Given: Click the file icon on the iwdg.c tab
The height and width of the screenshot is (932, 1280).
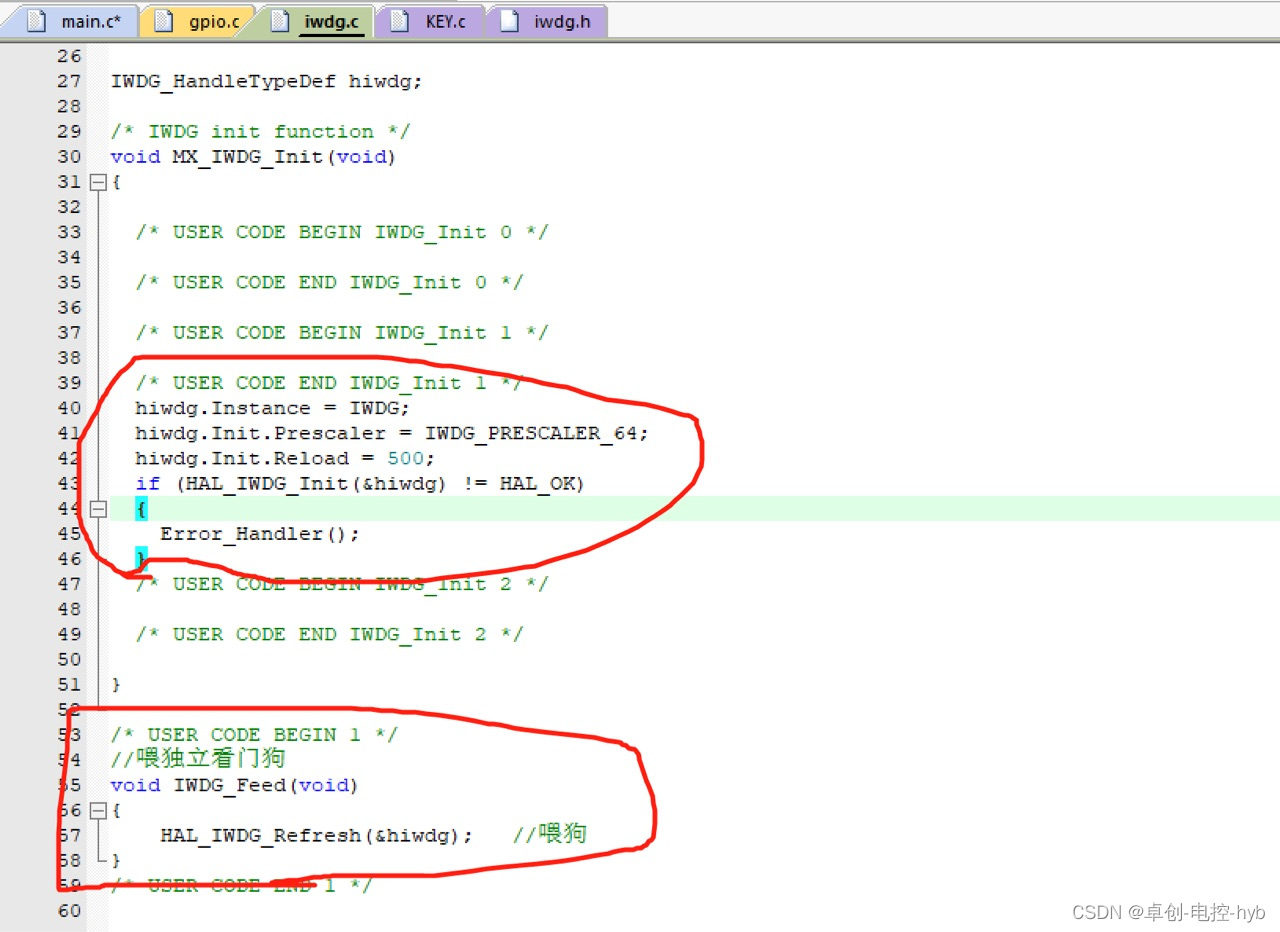Looking at the screenshot, I should (x=280, y=21).
